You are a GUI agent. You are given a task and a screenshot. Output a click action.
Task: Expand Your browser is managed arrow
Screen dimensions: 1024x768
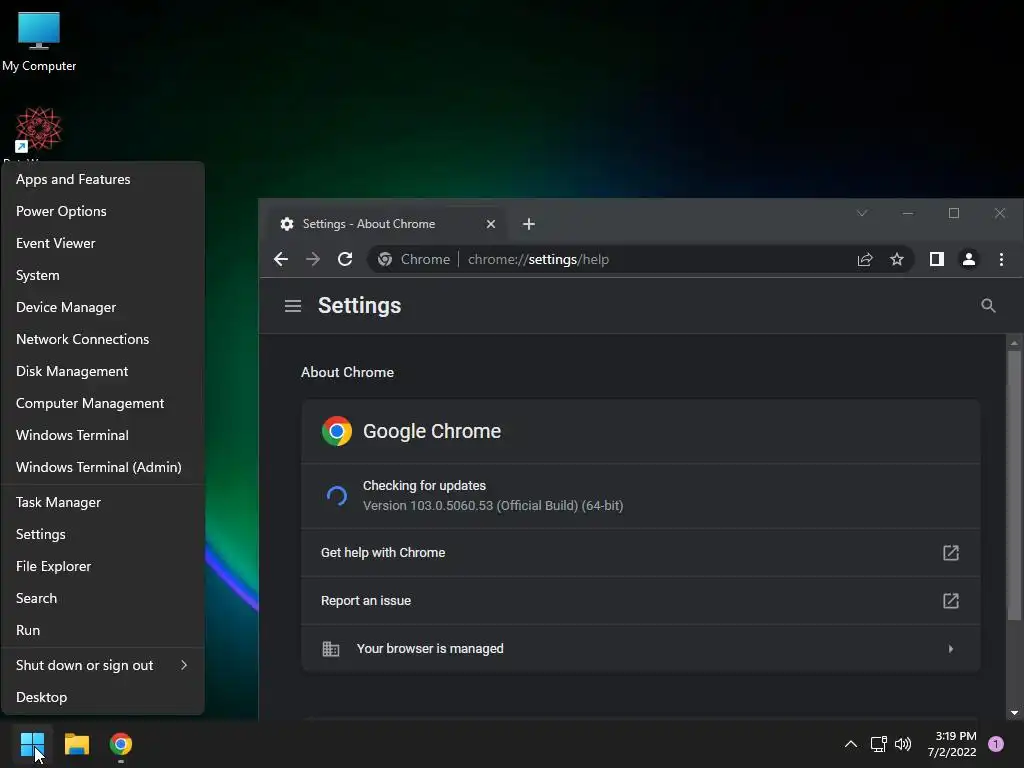[951, 648]
